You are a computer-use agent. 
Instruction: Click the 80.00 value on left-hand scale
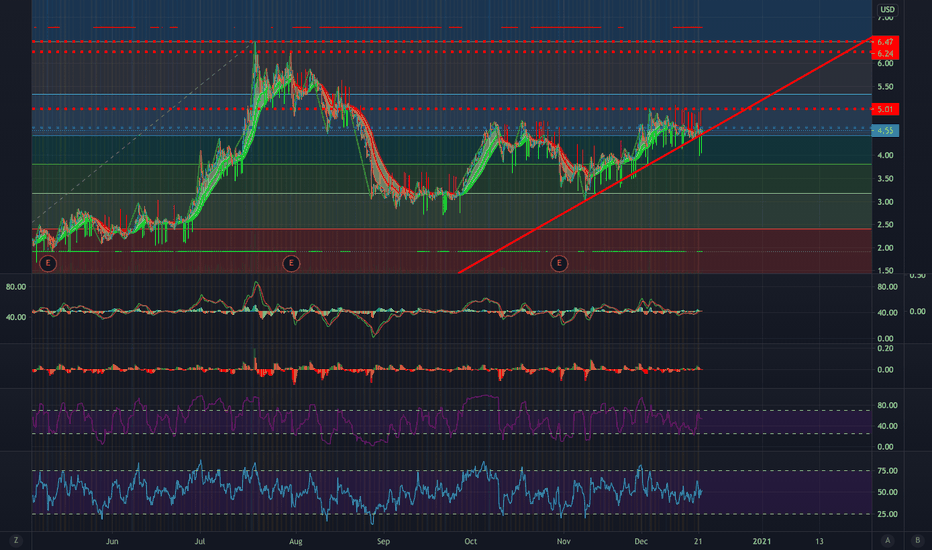16,287
